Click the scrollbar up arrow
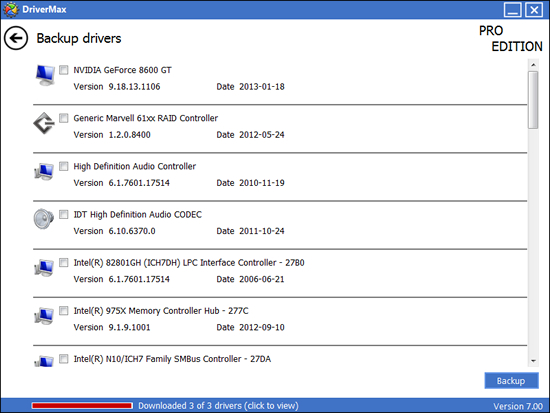The width and height of the screenshot is (550, 413). tap(534, 65)
